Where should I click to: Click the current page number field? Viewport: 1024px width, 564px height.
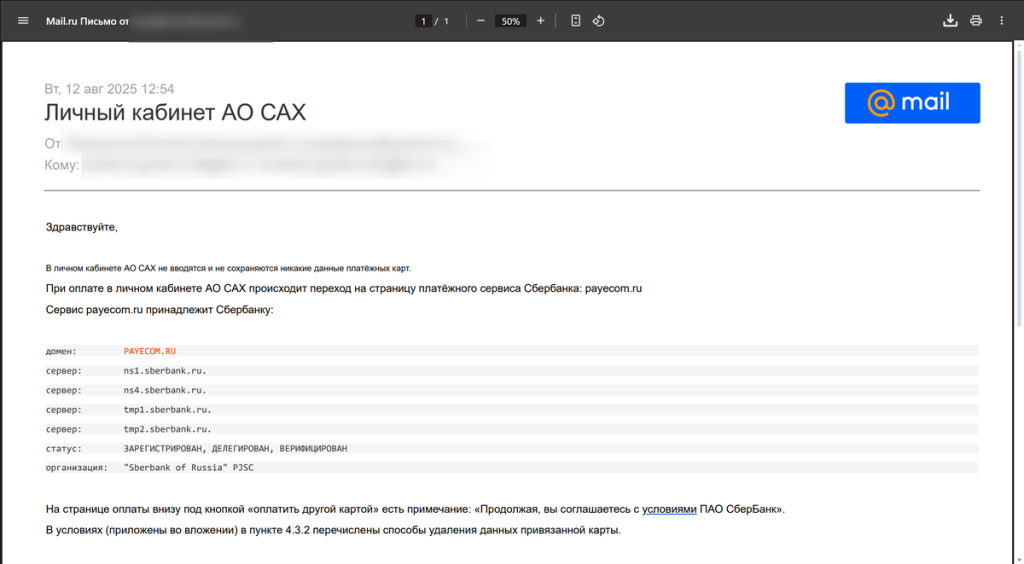pos(424,21)
